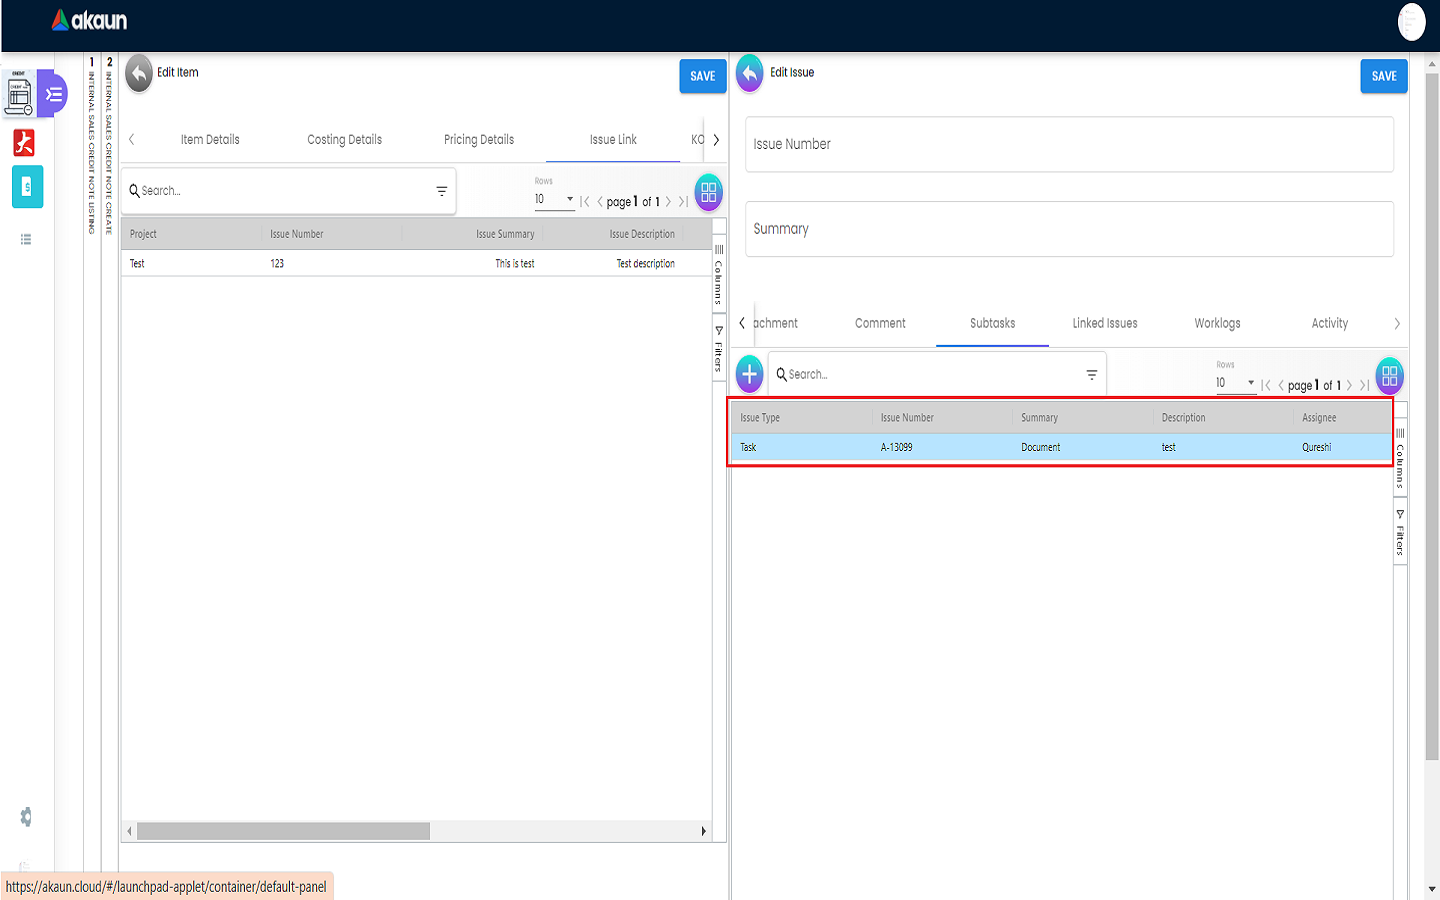Click the blue plus add subtask button

point(749,374)
